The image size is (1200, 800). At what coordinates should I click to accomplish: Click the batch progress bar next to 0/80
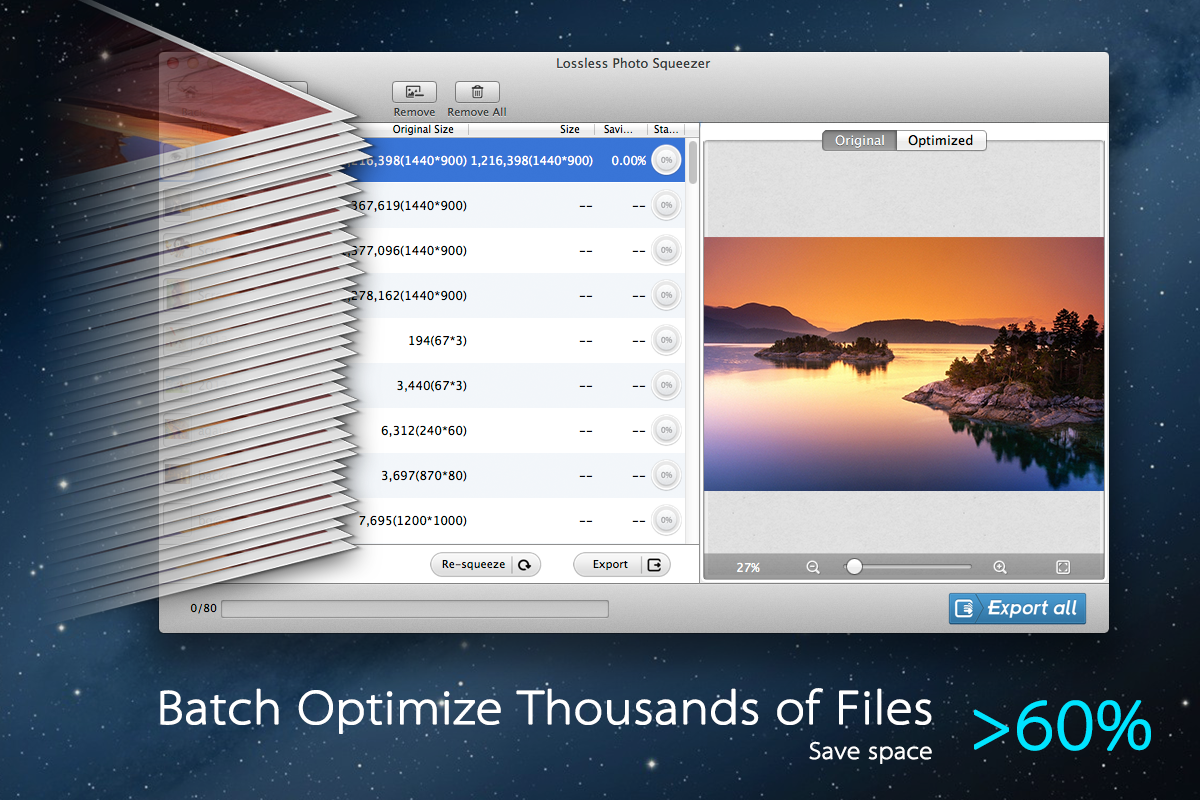pos(414,608)
